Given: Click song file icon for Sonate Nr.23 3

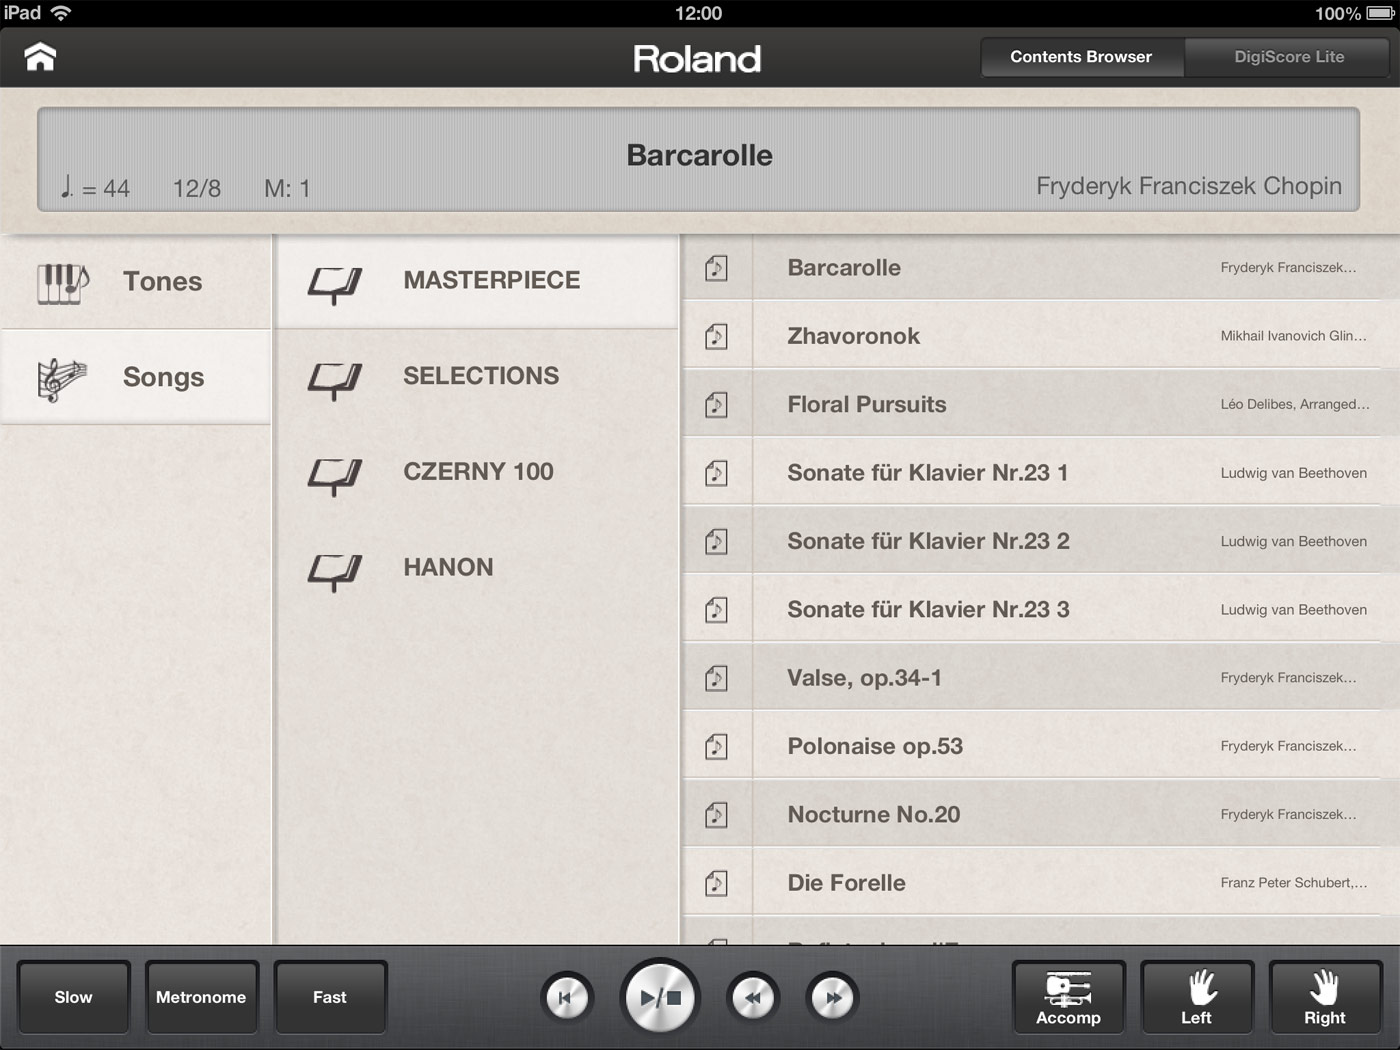Looking at the screenshot, I should pyautogui.click(x=716, y=609).
